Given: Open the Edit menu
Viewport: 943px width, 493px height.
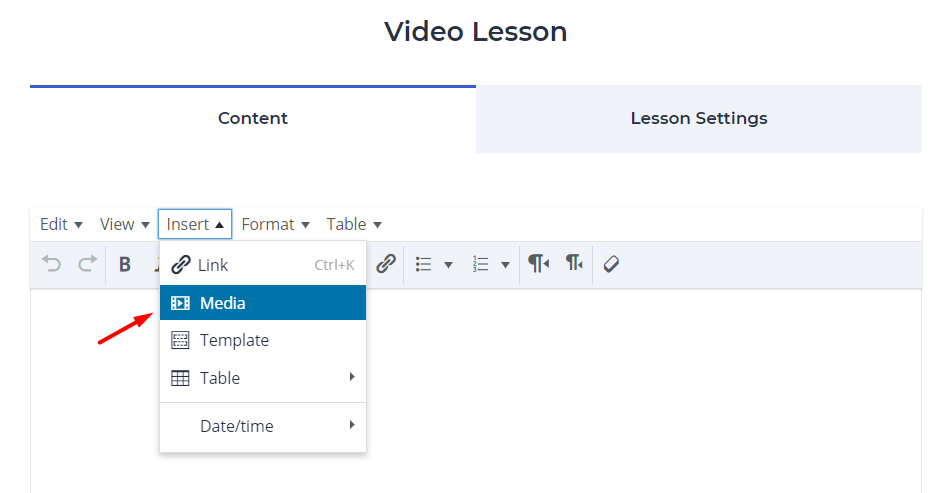Looking at the screenshot, I should (x=61, y=224).
